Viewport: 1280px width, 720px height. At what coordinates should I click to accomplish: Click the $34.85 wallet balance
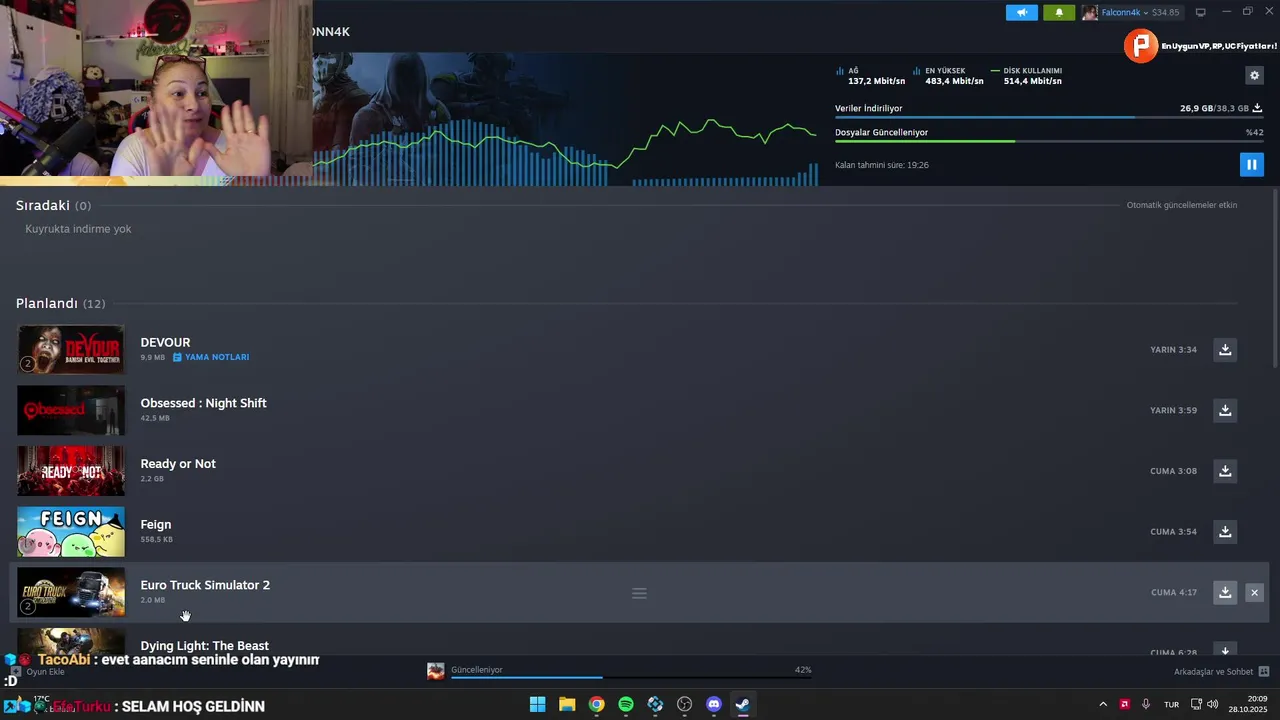pos(1166,12)
